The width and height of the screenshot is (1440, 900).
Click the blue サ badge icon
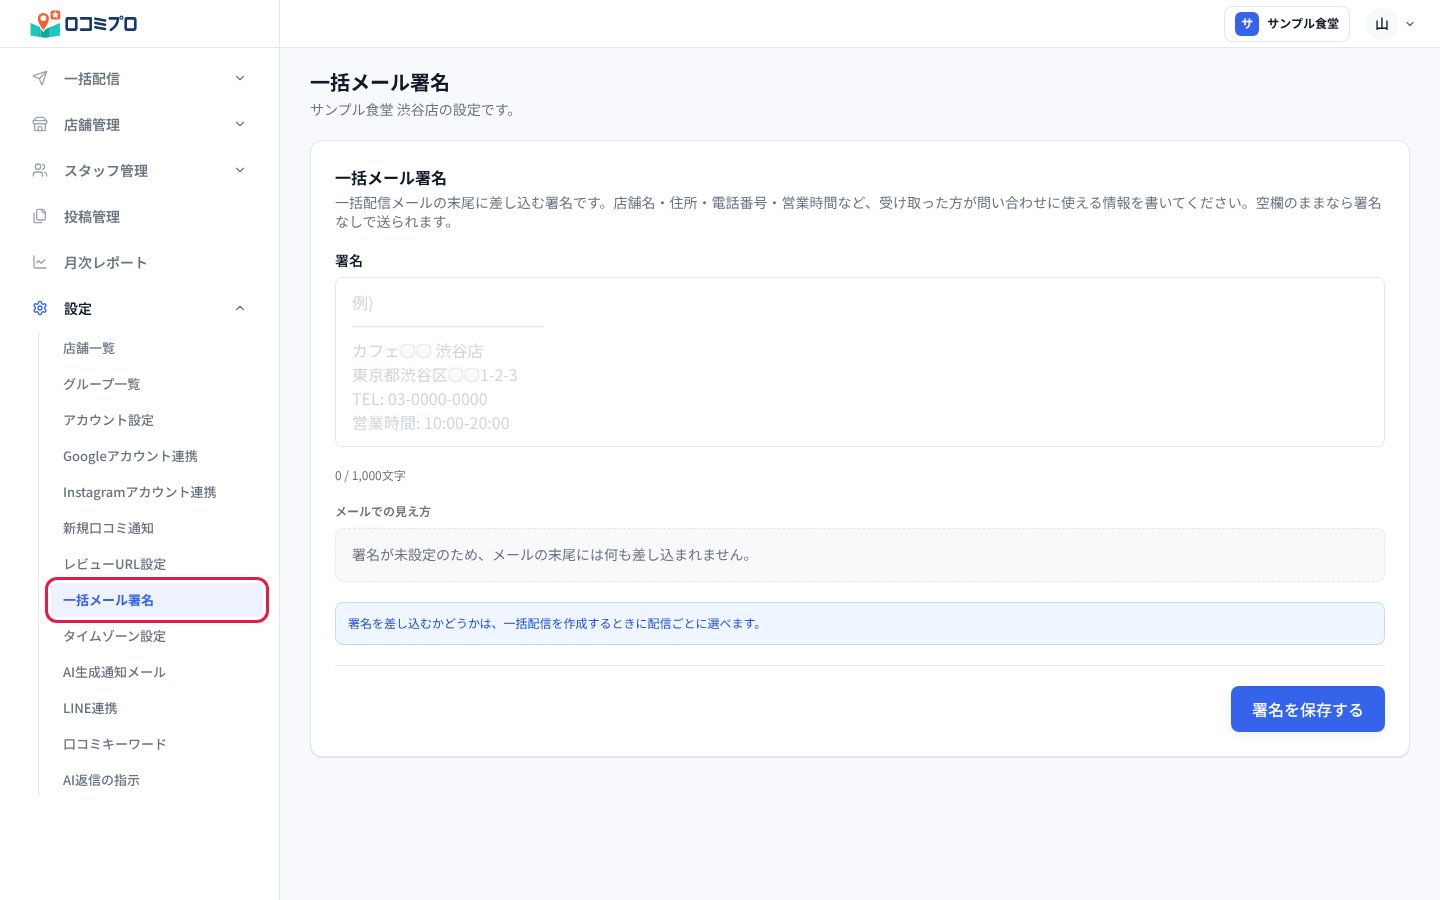click(1246, 24)
